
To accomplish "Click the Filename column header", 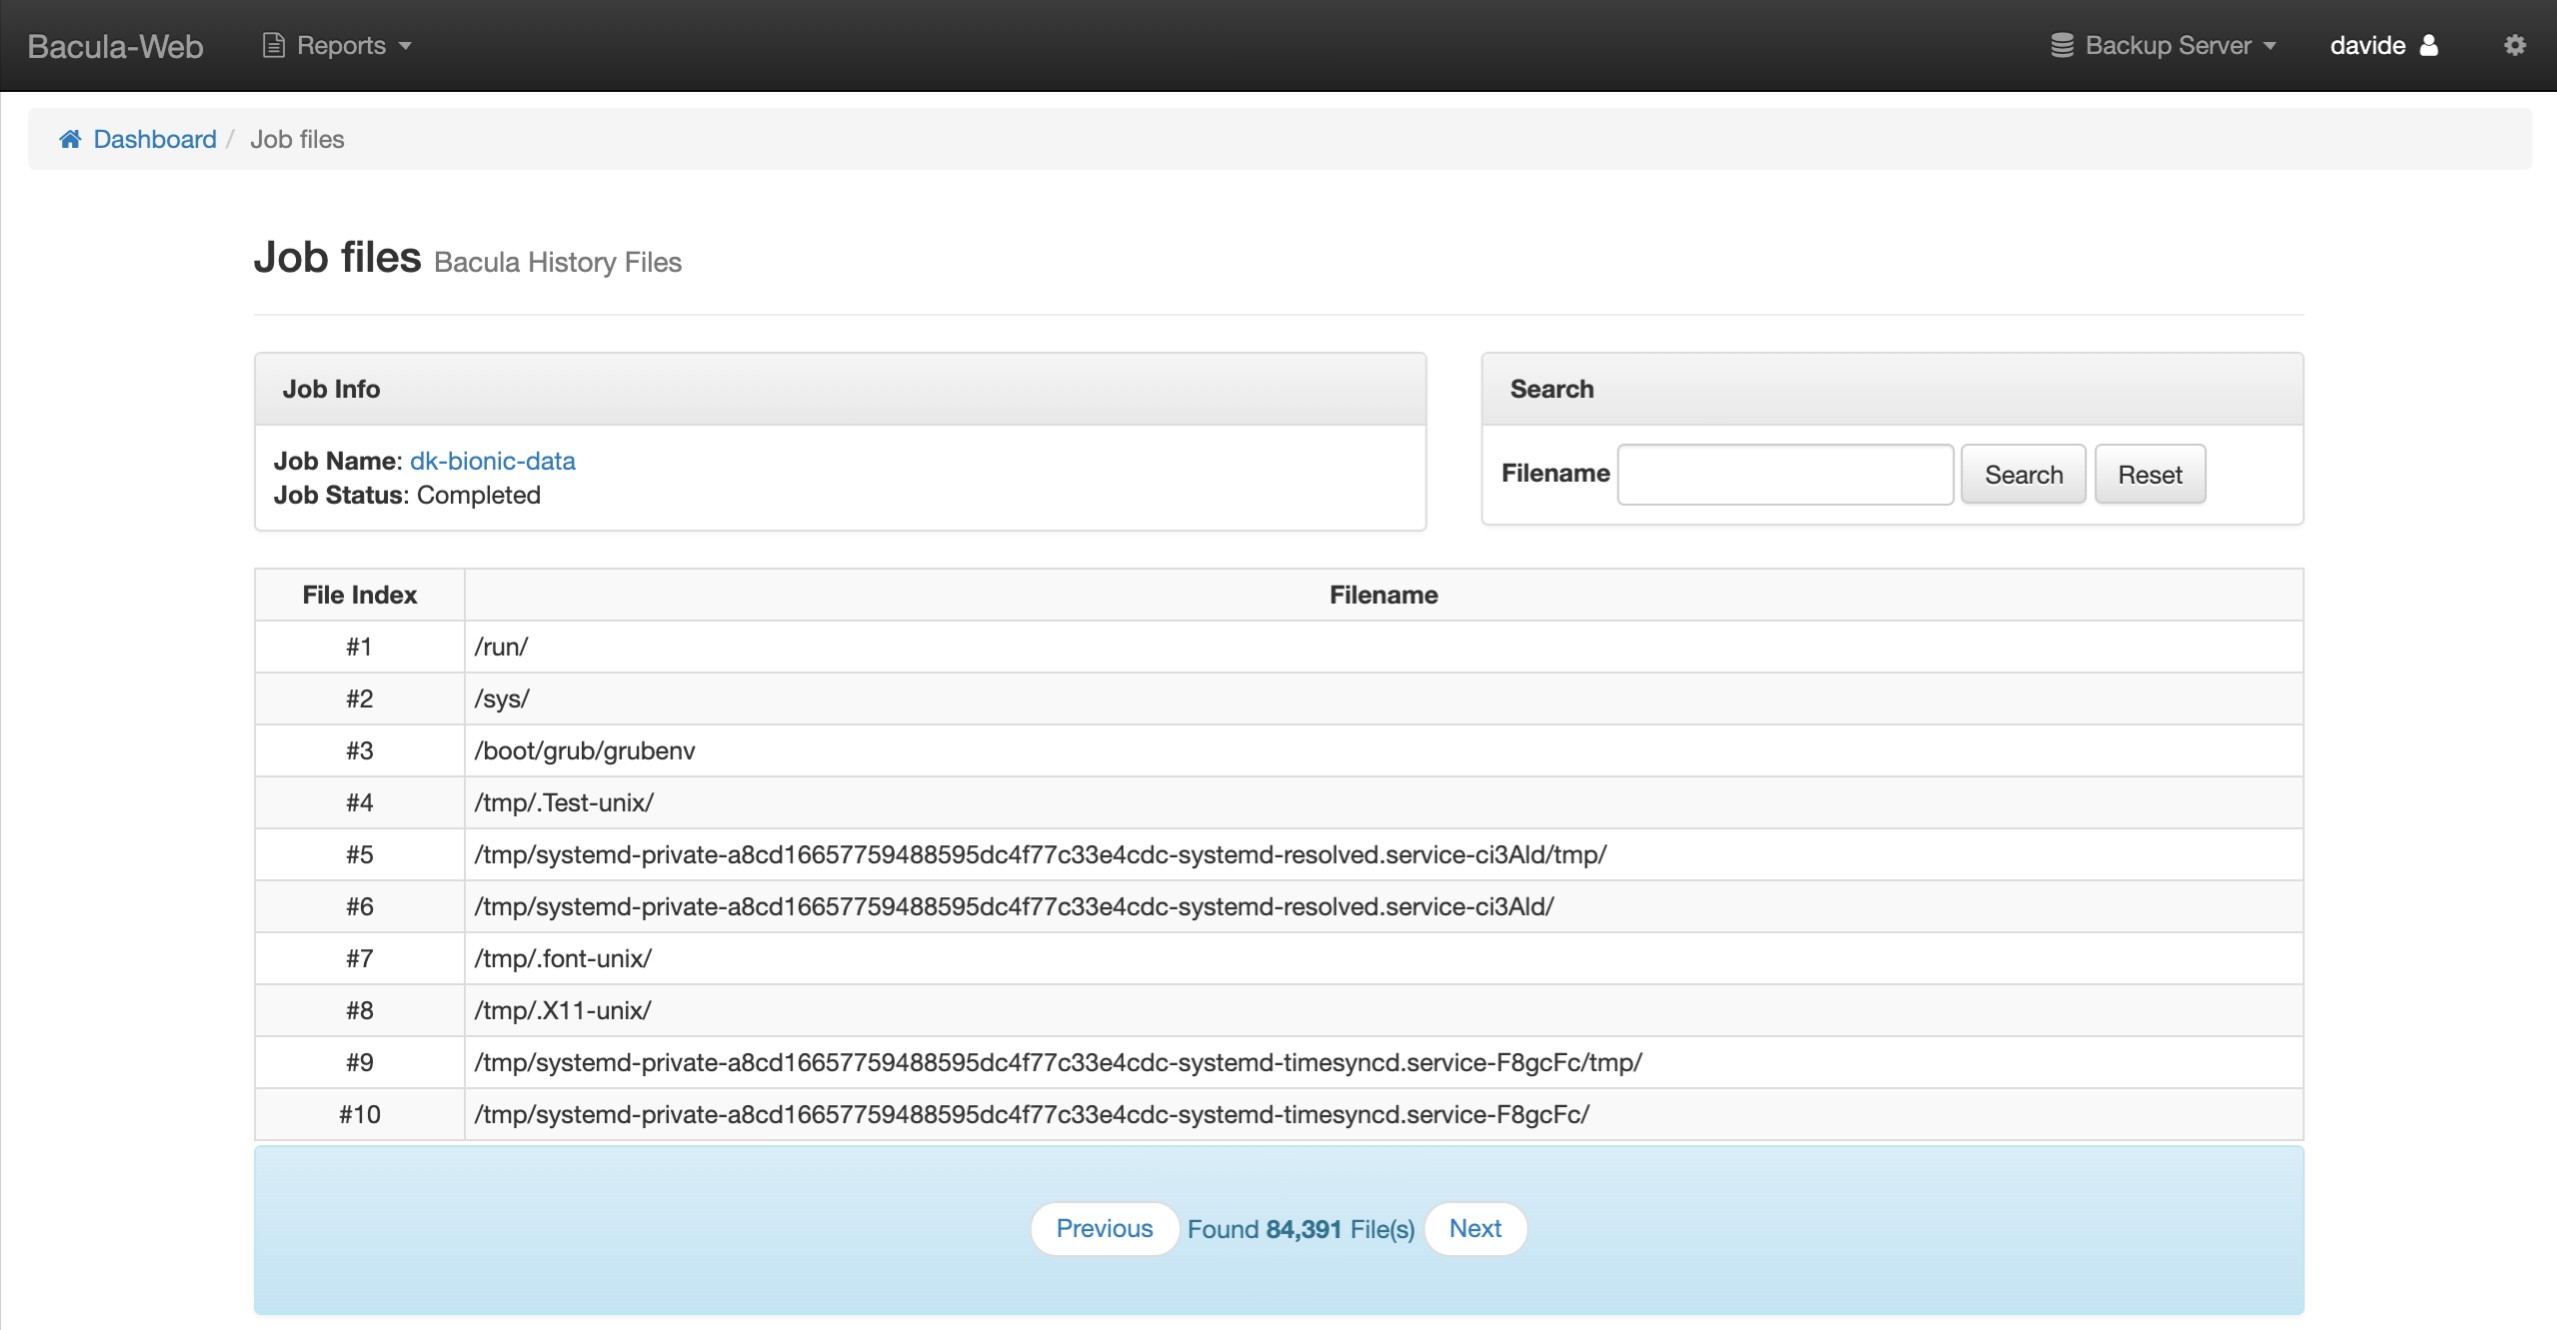I will [1383, 595].
